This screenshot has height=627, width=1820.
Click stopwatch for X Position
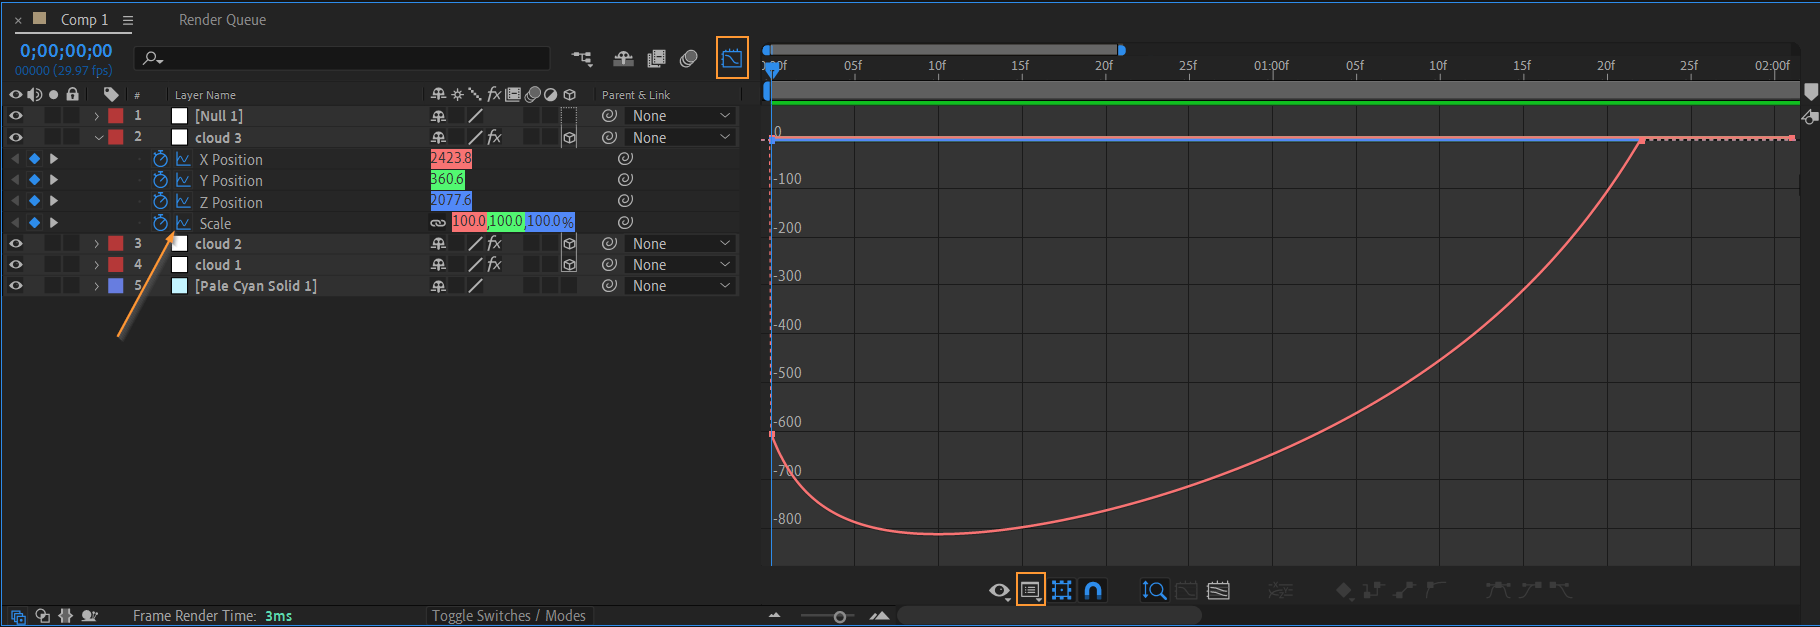pos(160,159)
